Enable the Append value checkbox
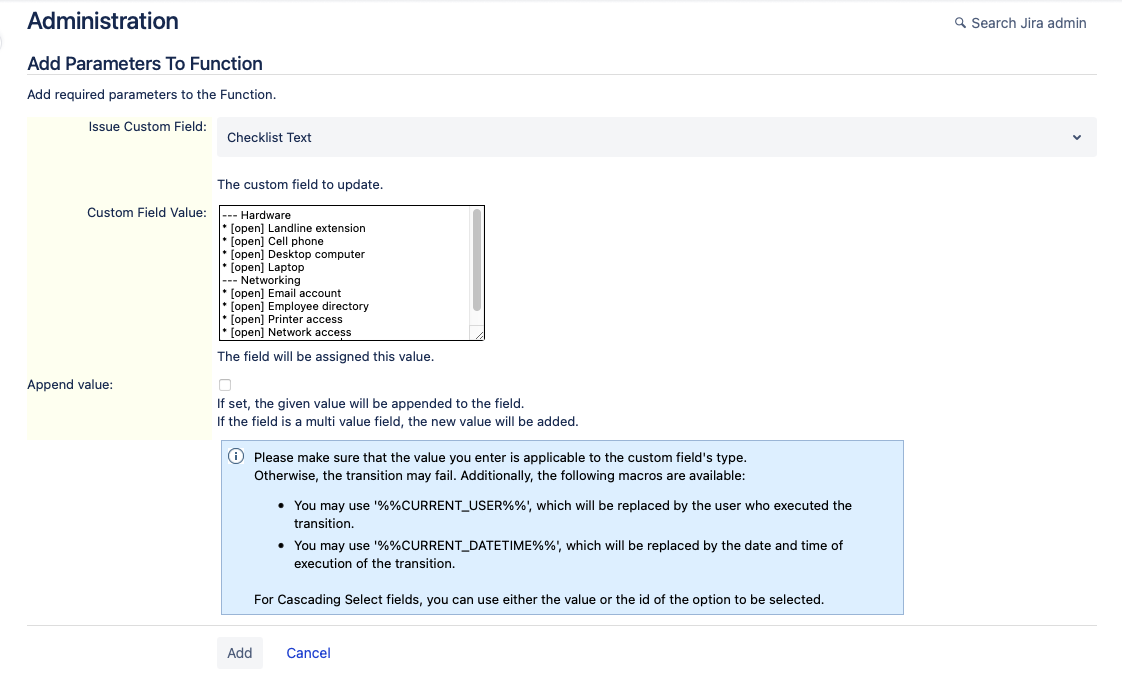Image resolution: width=1122 pixels, height=680 pixels. 225,385
